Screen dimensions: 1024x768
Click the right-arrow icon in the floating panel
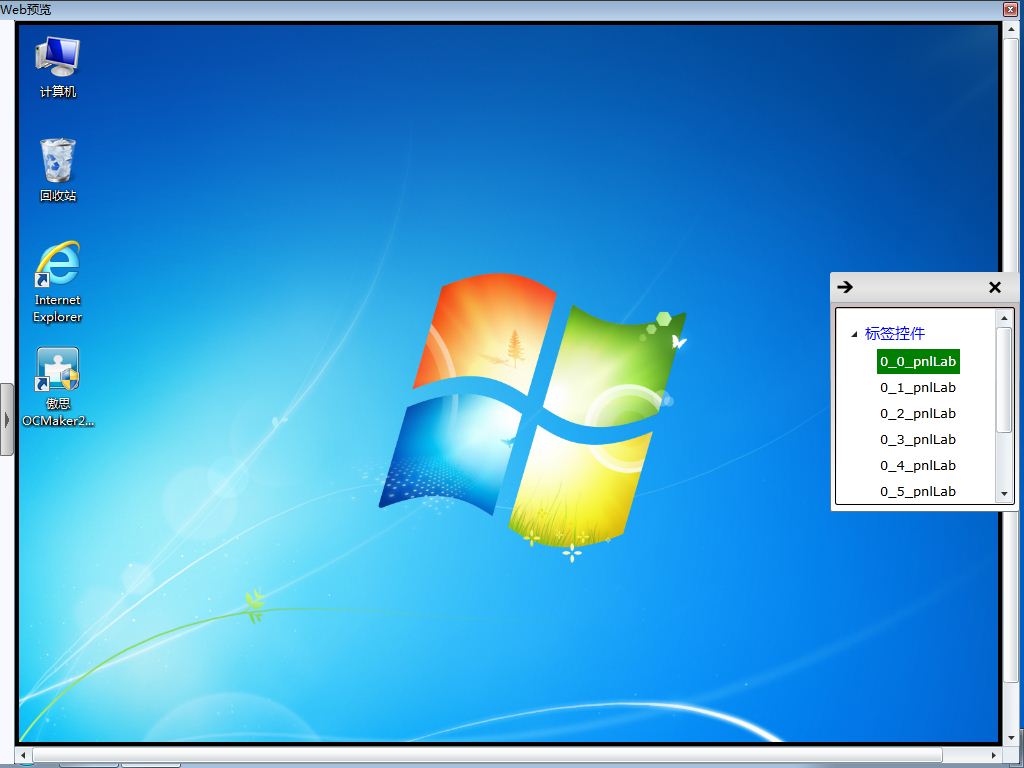pos(845,287)
